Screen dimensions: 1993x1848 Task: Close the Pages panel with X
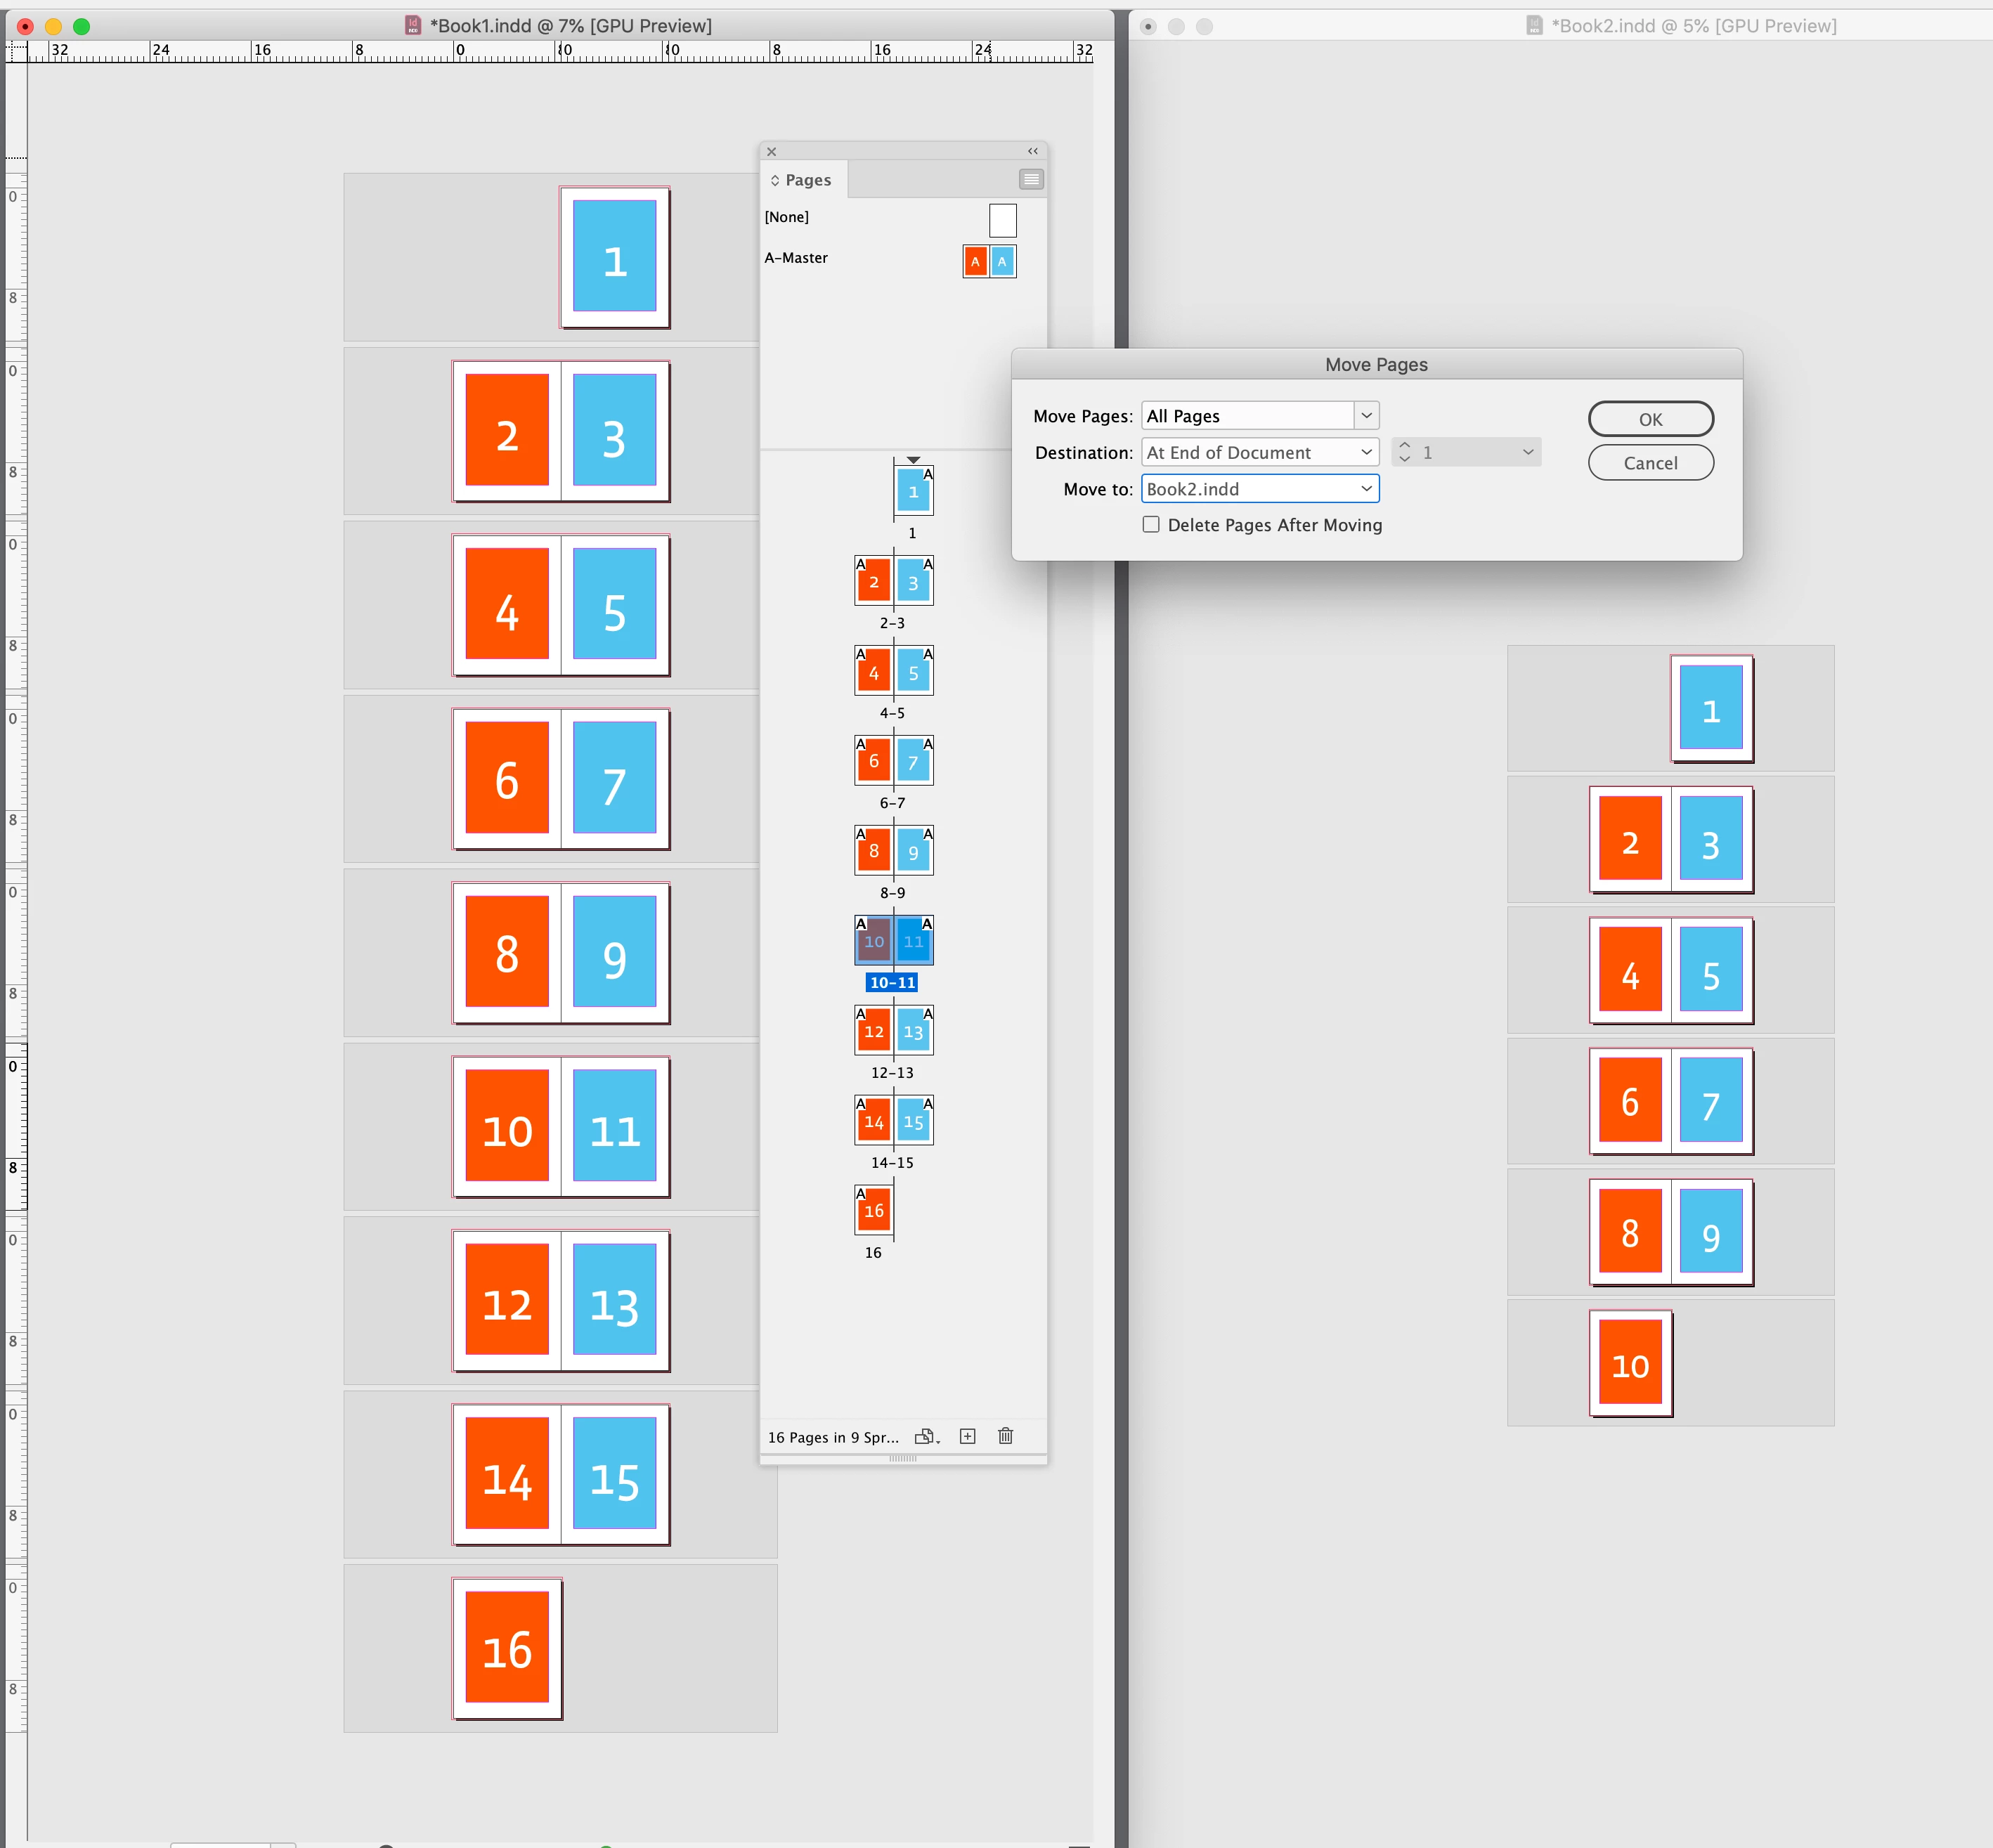(x=771, y=152)
